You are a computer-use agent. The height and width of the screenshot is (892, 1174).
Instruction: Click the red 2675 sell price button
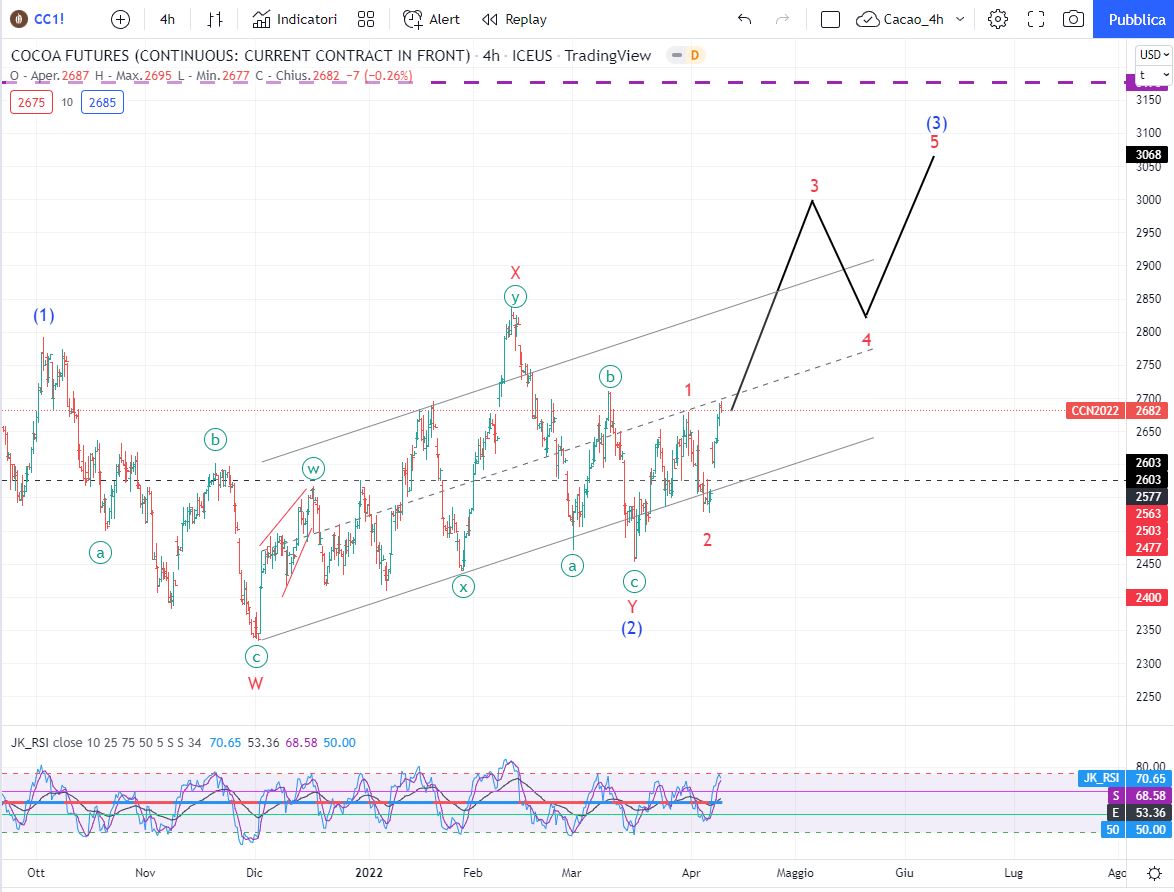pos(31,103)
